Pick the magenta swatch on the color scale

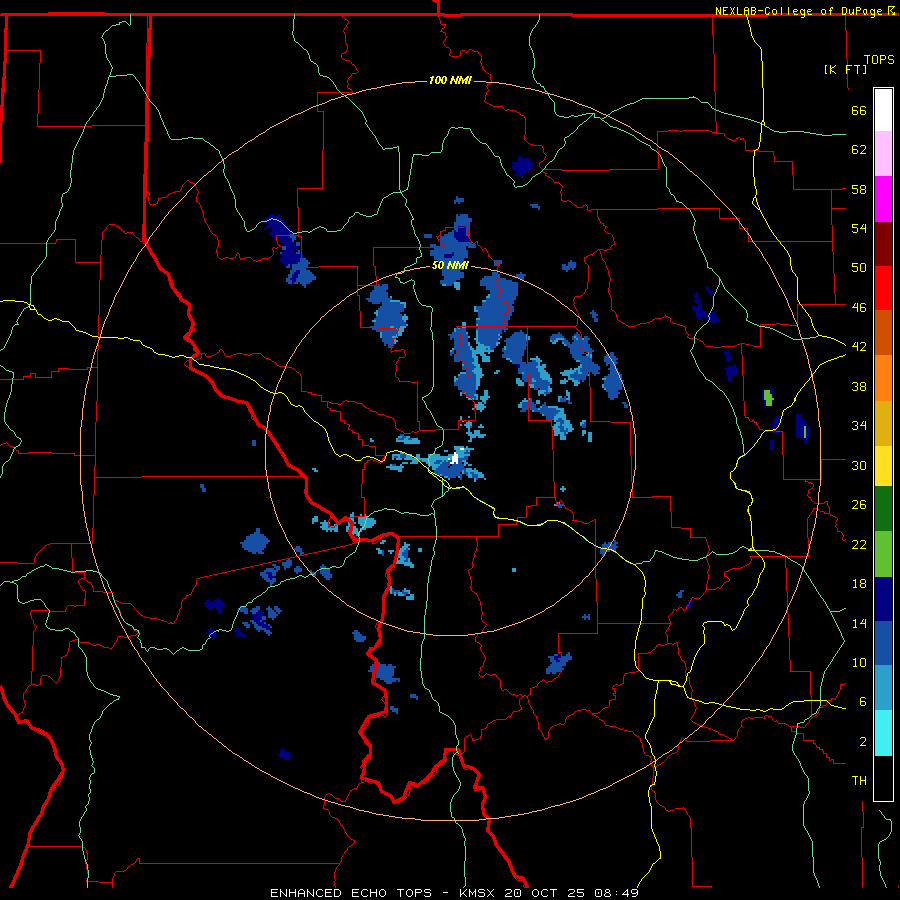click(883, 199)
